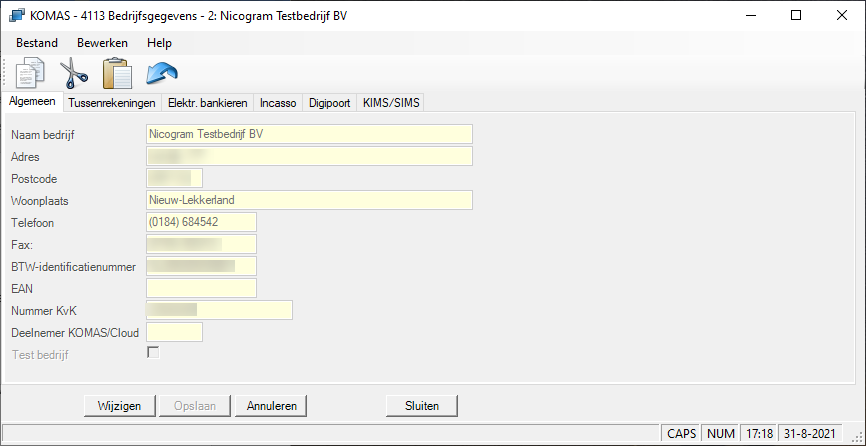Screen dimensions: 866x446
Task: Click the Telefoon field with (0184) 684542
Action: coord(202,222)
